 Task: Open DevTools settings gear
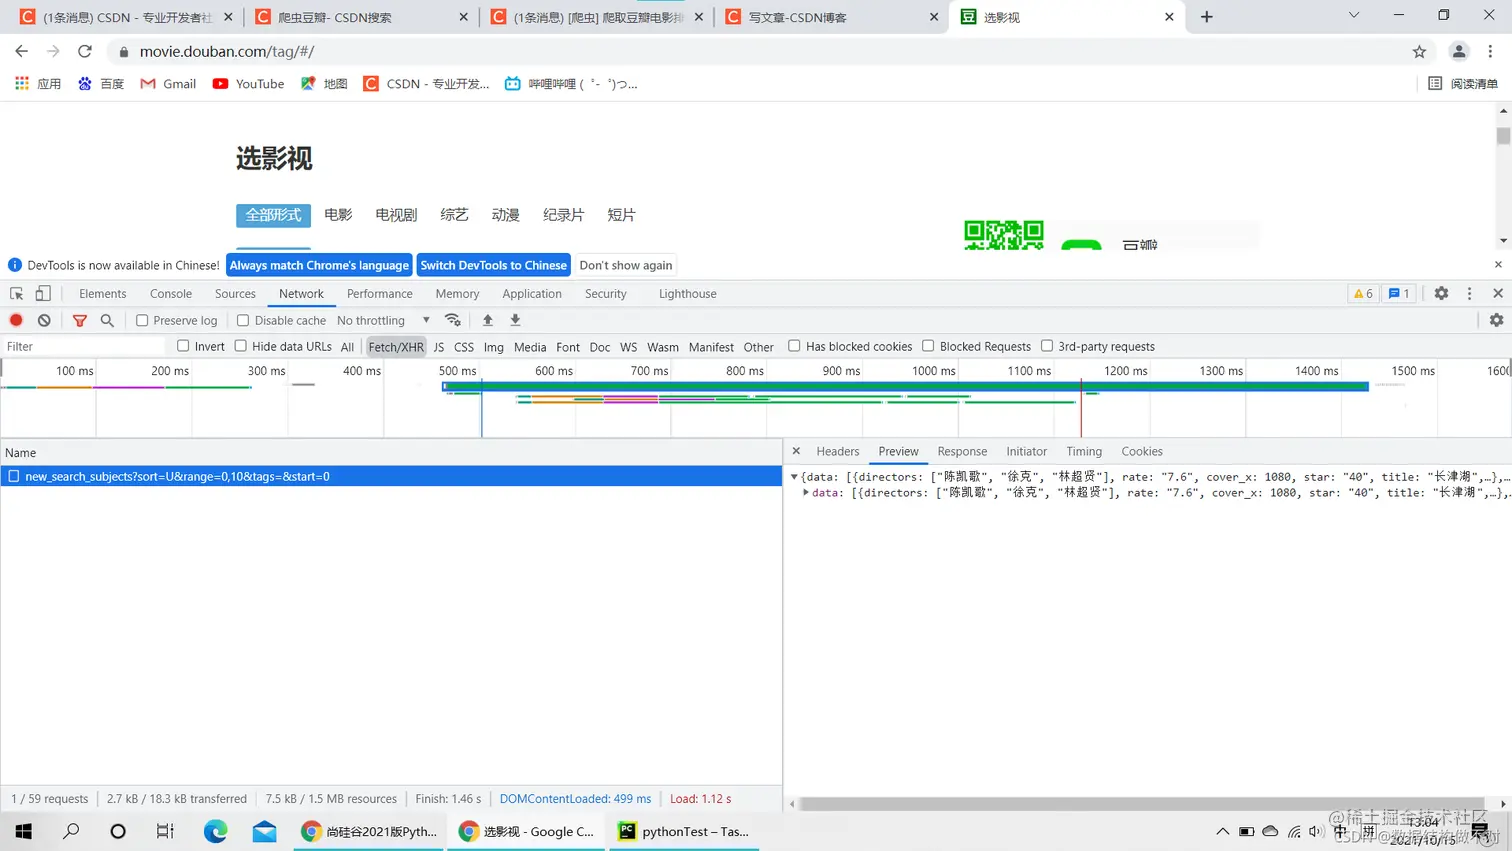1441,293
